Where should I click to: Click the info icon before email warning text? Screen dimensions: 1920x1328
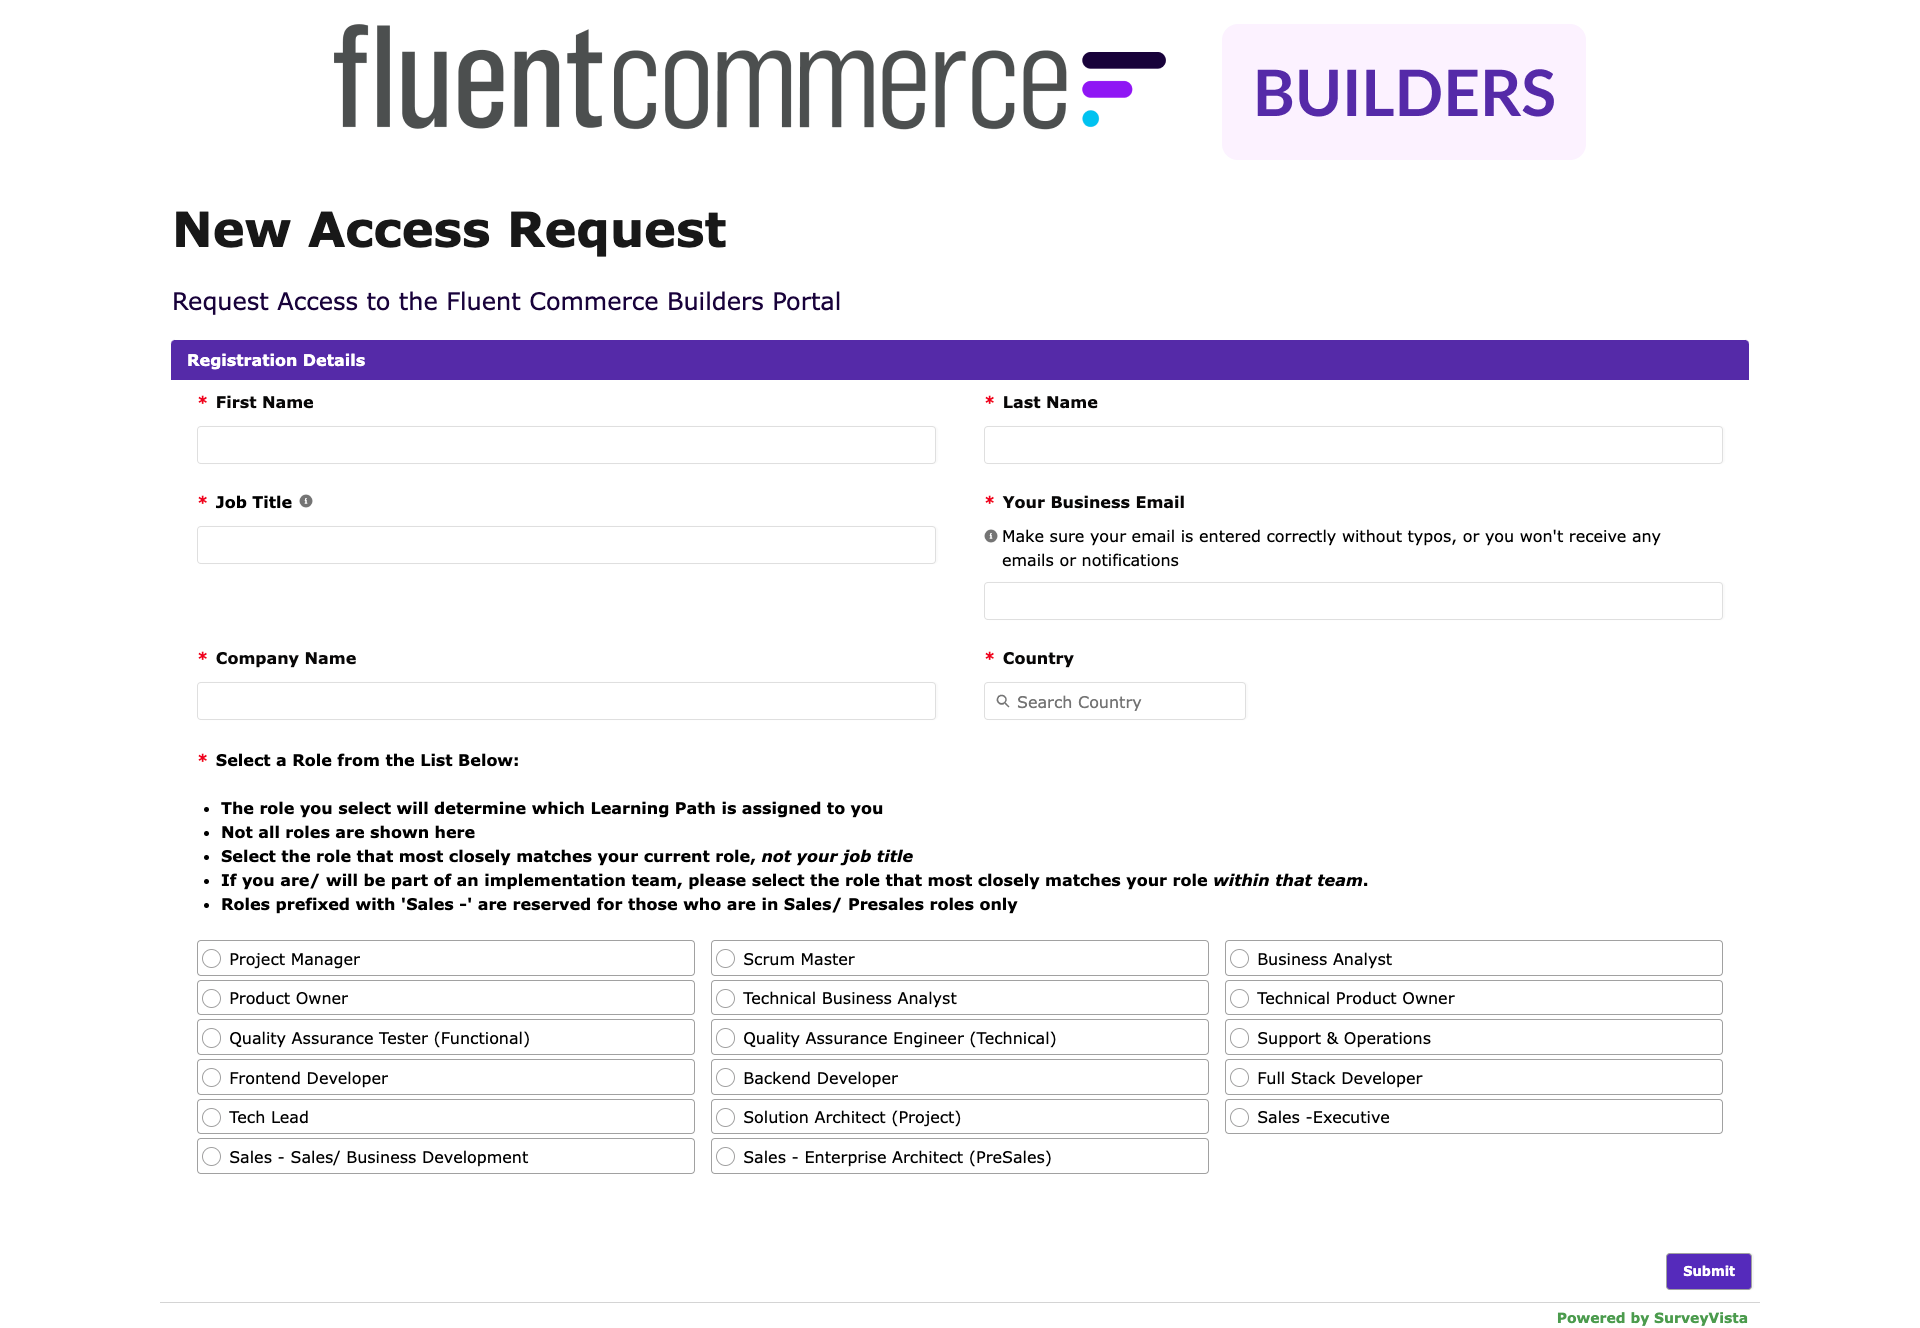[x=991, y=536]
